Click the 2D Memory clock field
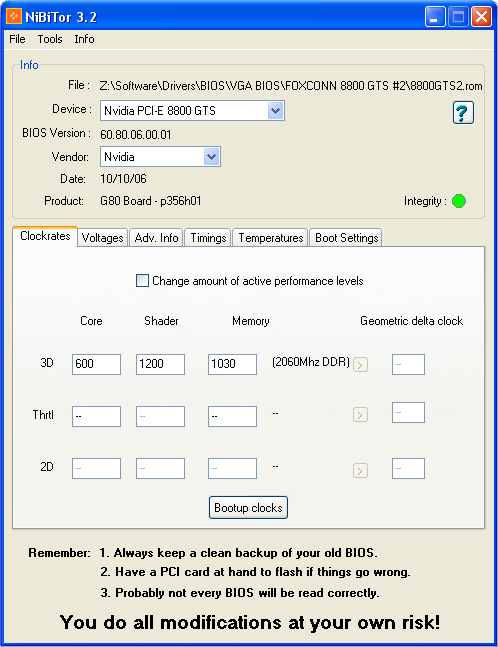The height and width of the screenshot is (647, 498). (x=232, y=468)
